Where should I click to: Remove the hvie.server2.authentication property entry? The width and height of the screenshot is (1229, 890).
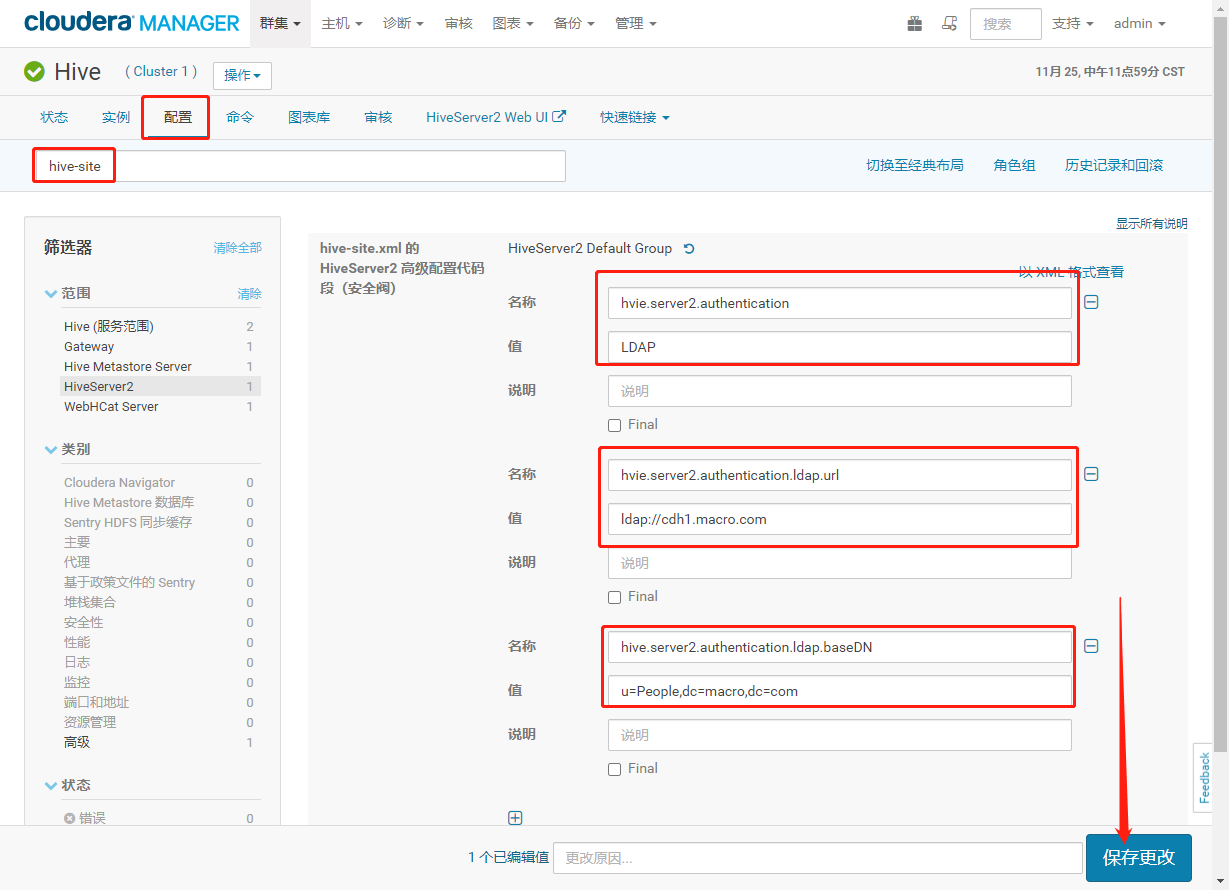[x=1091, y=302]
